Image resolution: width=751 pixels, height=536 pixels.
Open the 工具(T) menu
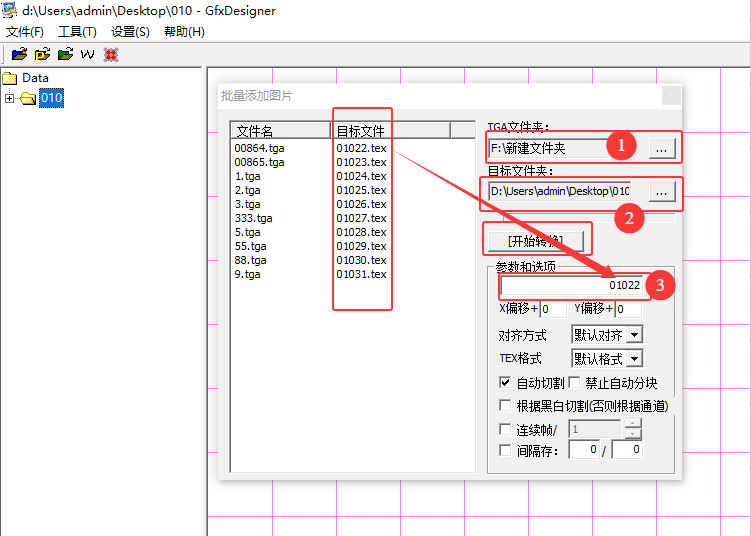77,32
